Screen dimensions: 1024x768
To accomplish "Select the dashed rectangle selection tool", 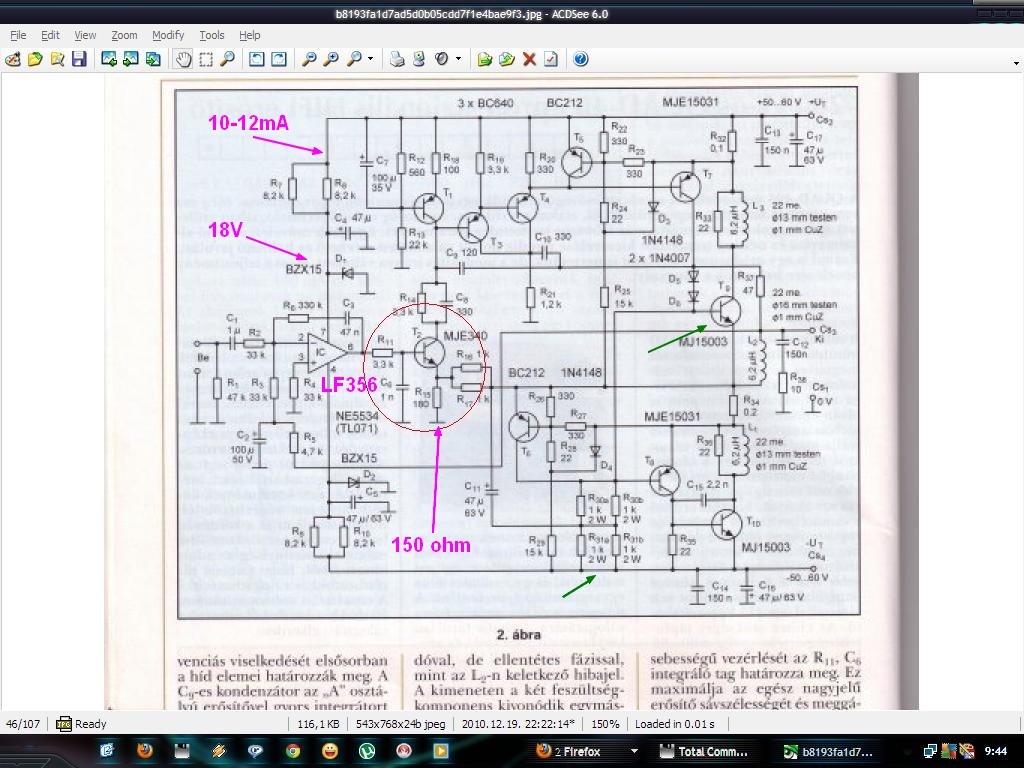I will [206, 59].
